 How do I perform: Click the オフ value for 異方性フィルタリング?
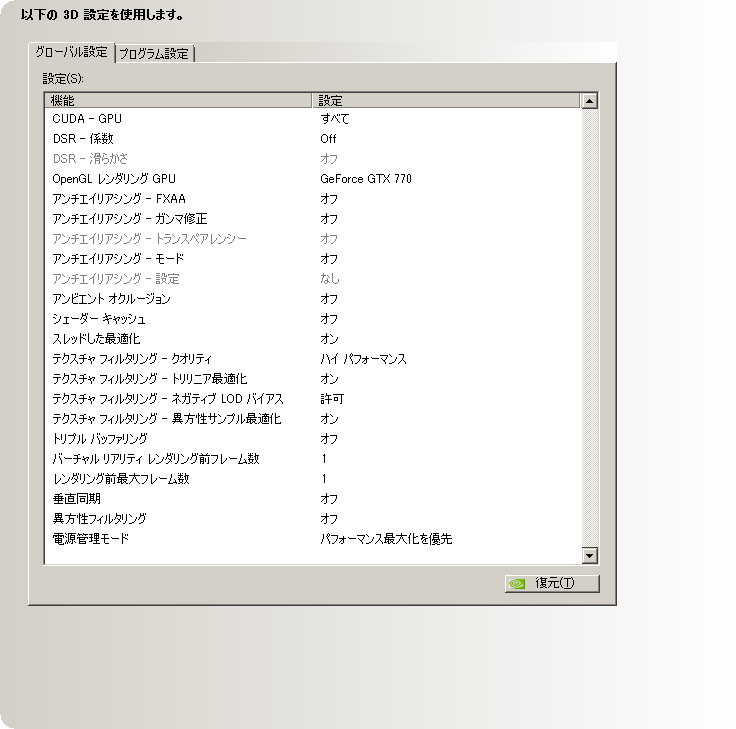(x=329, y=519)
